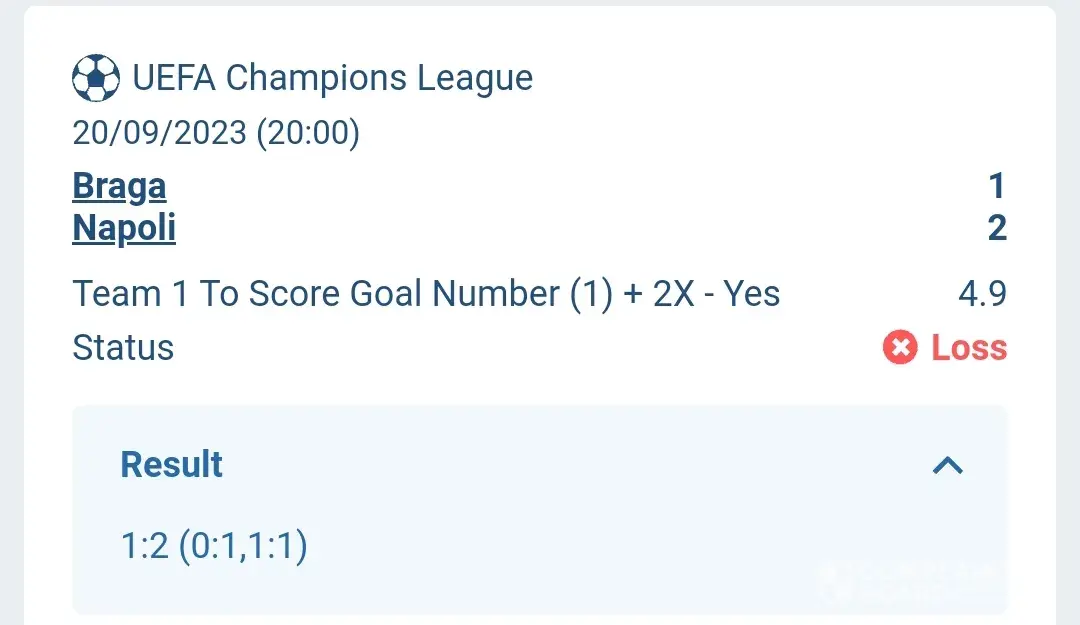Open the Napoli team link
Screen dimensions: 1080x625
(x=124, y=228)
